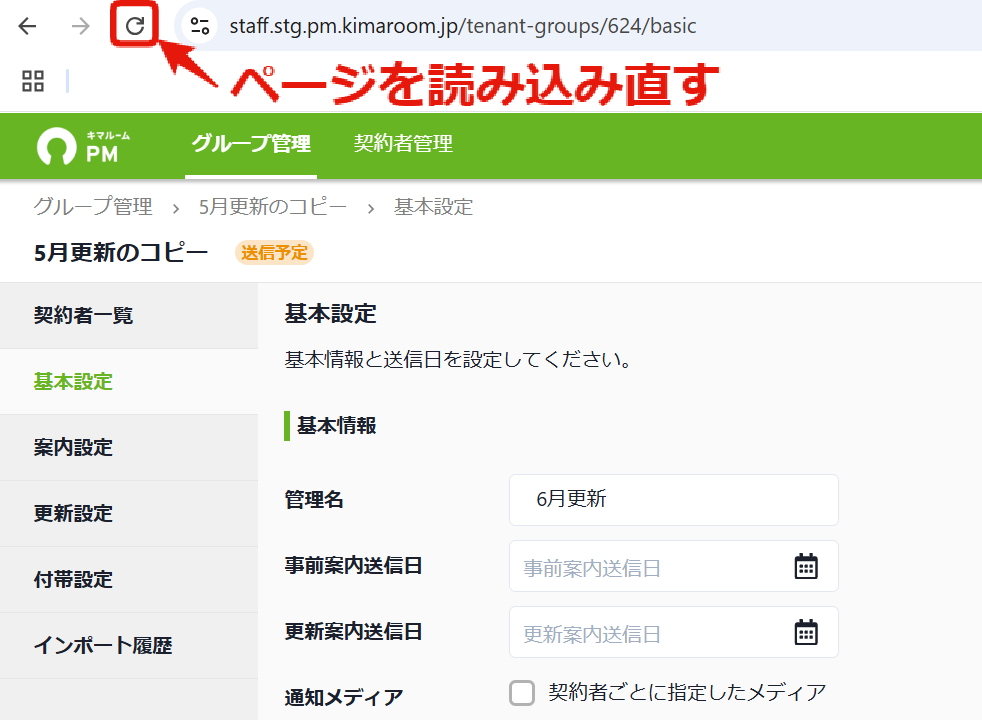Click the 基本情報 section heading
Viewport: 982px width, 720px height.
[336, 426]
